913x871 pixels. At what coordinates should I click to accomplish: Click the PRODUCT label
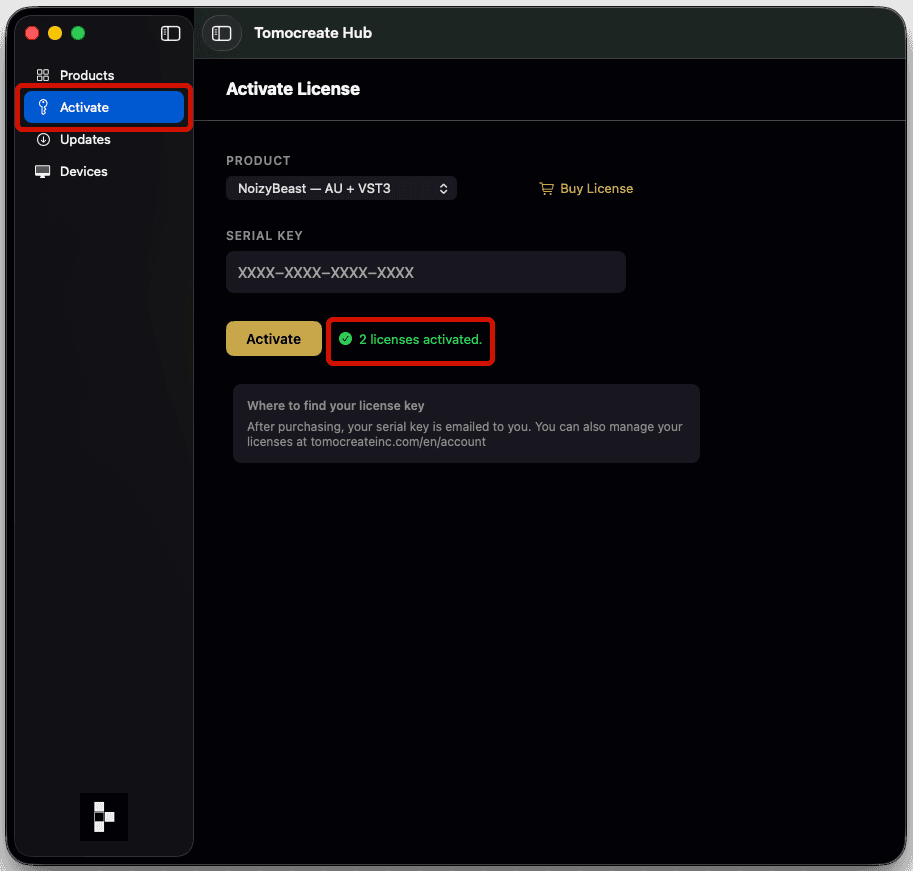[x=258, y=161]
